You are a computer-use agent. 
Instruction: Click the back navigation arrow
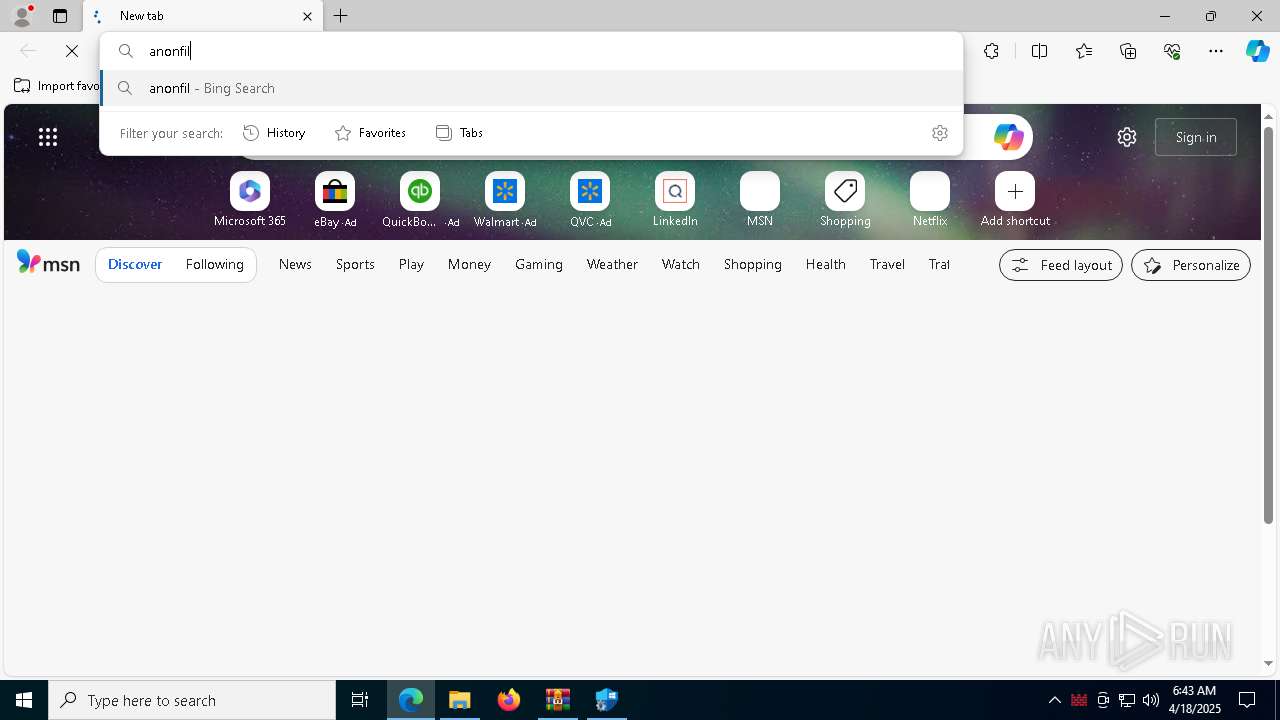pos(28,51)
